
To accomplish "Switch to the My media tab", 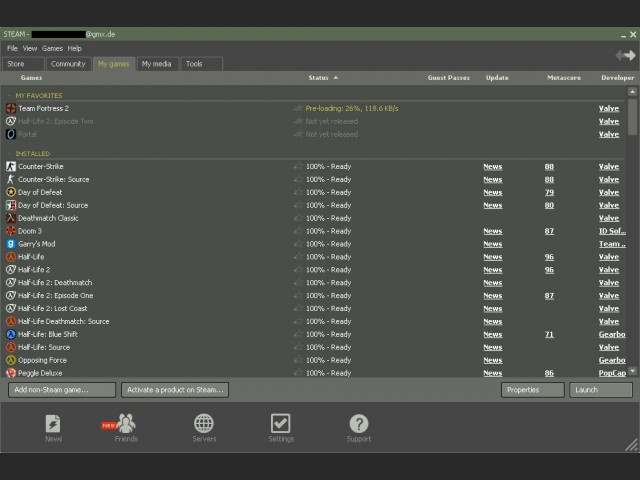I will (158, 64).
